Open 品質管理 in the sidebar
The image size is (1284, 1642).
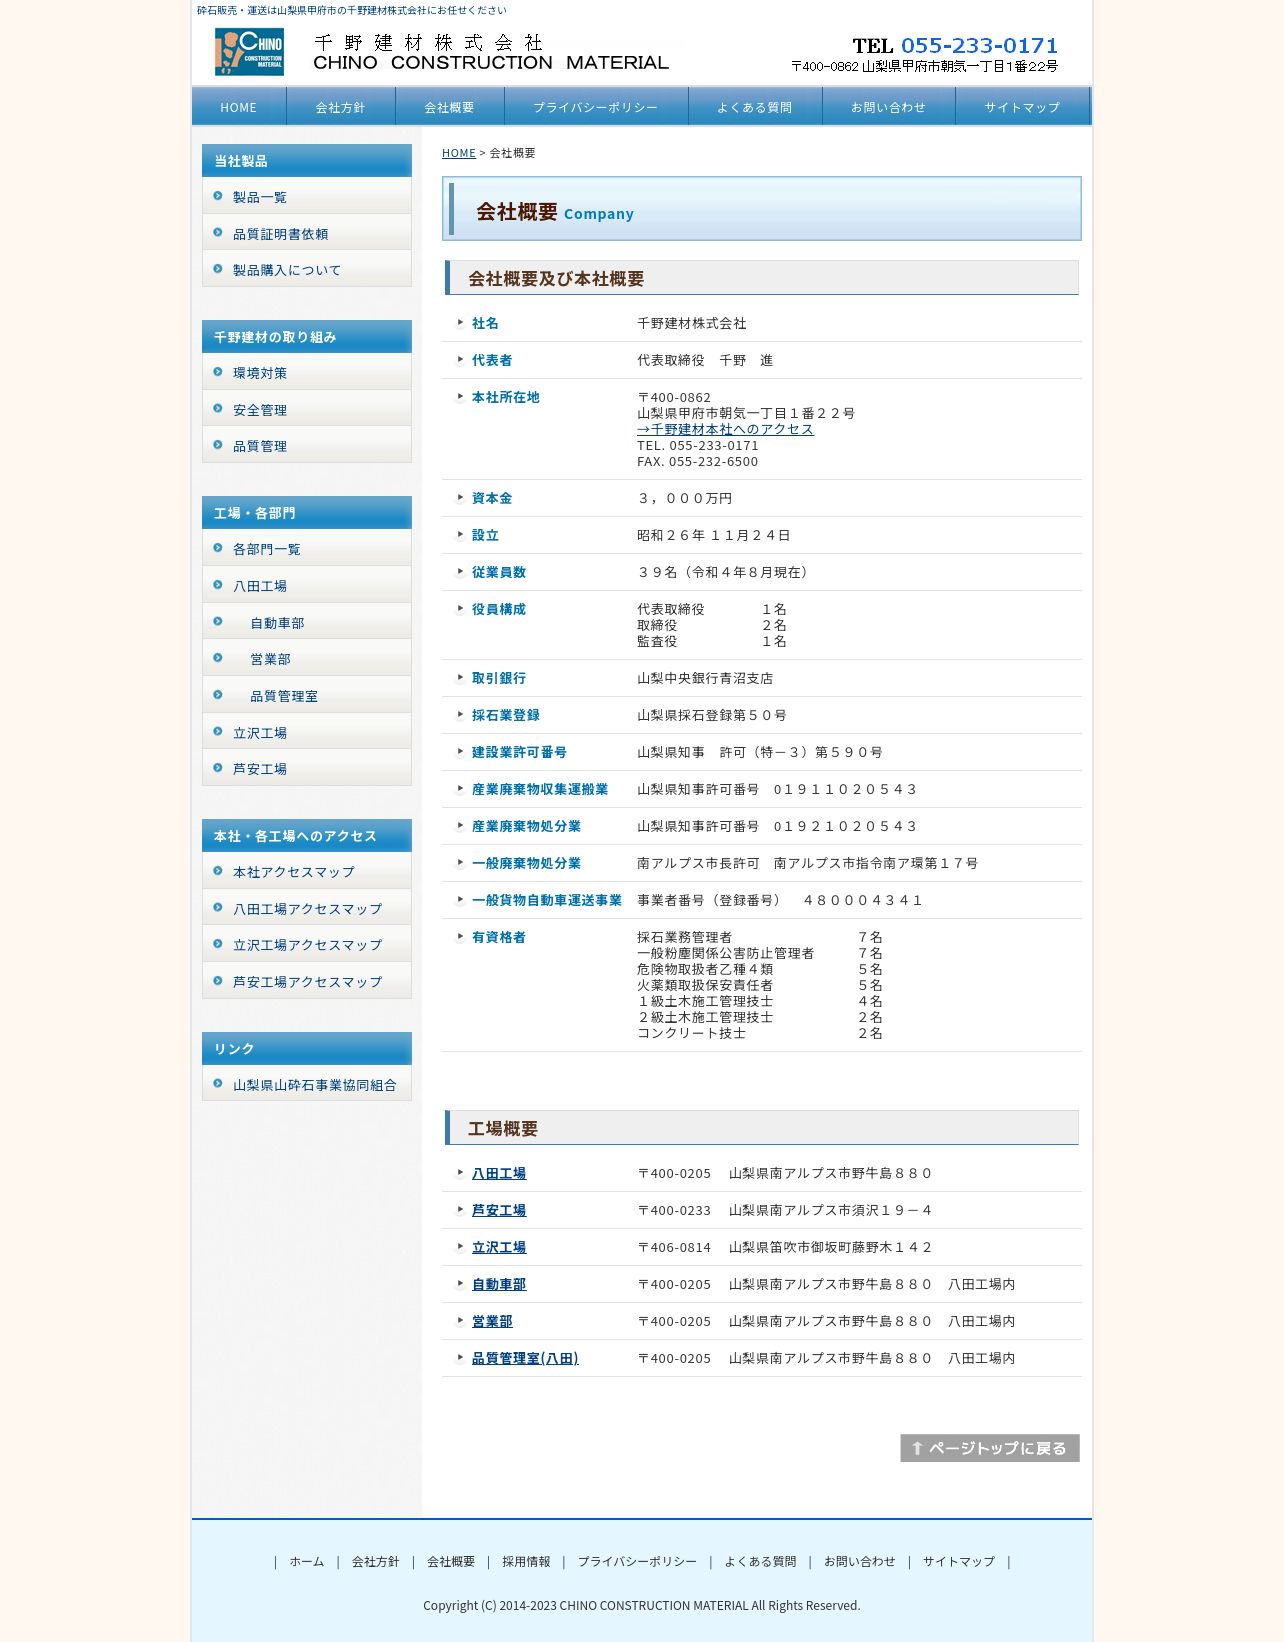tap(307, 446)
